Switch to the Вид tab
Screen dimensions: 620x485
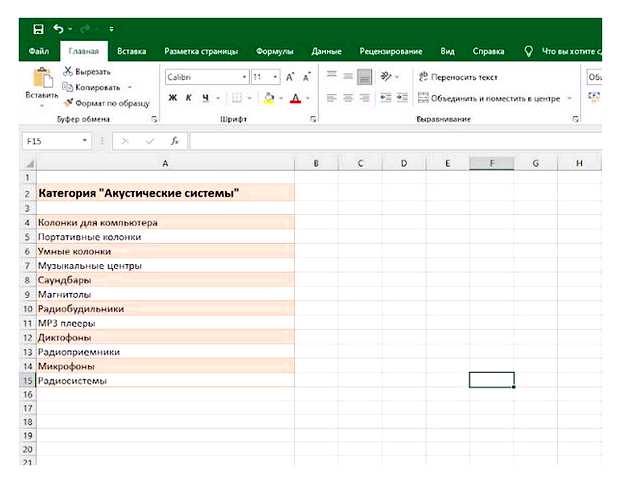[x=448, y=51]
